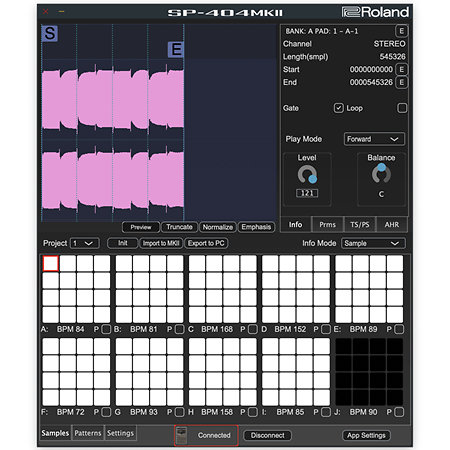Click the E end marker on the waveform
This screenshot has width=450, height=450.
(x=176, y=50)
